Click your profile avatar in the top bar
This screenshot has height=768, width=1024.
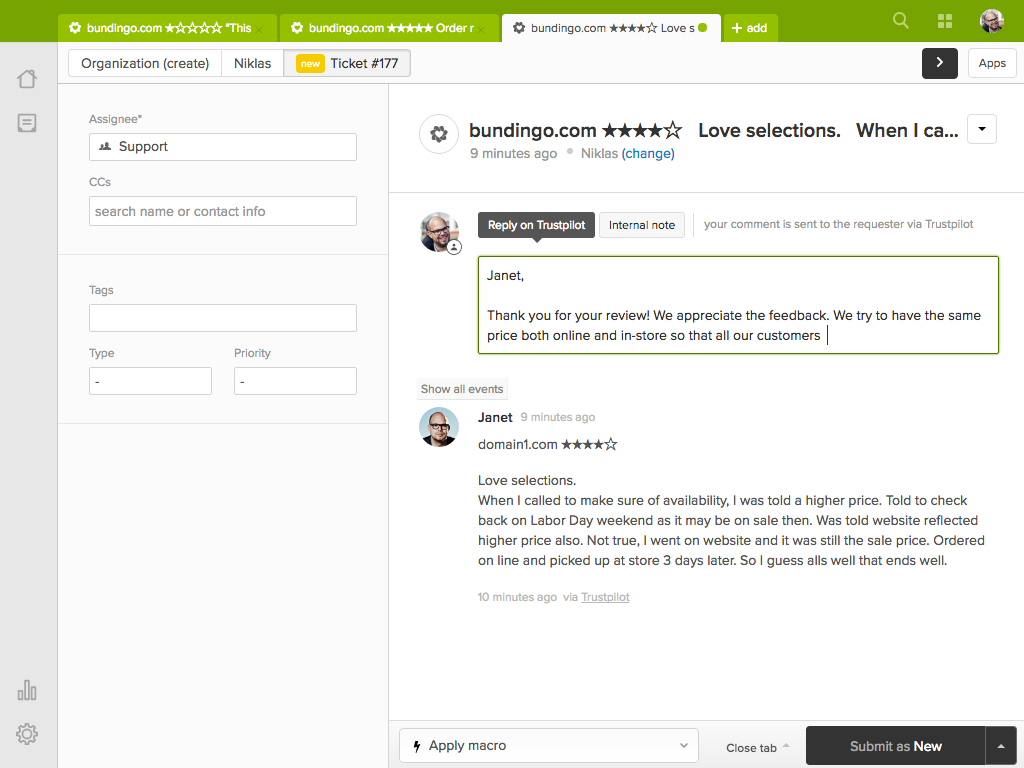[991, 20]
